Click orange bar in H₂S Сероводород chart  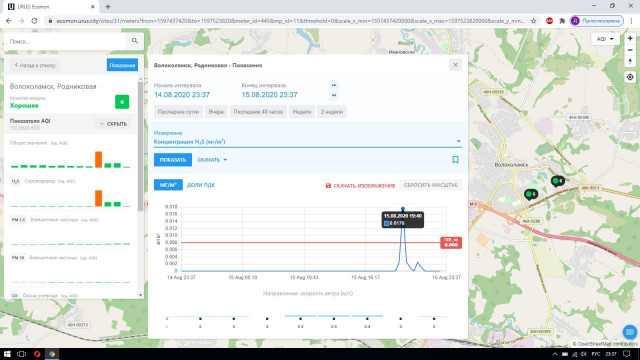(98, 198)
